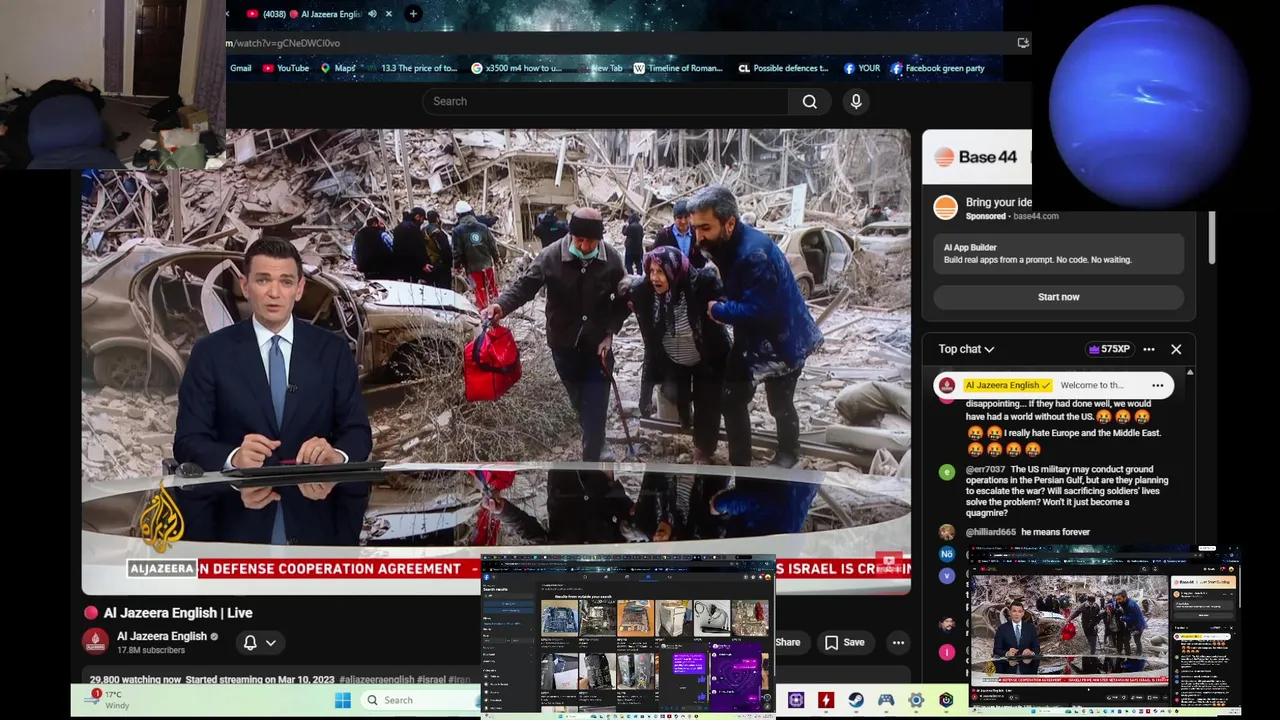Open the Maps bookmark
Image resolution: width=1280 pixels, height=720 pixels.
(338, 68)
